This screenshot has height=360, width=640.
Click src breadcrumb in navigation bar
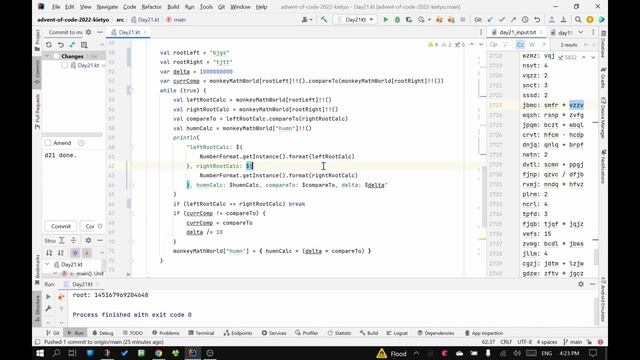(x=120, y=20)
